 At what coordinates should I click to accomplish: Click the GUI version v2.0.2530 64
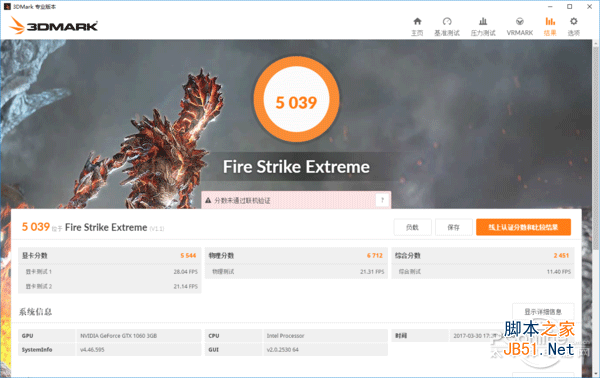click(282, 350)
